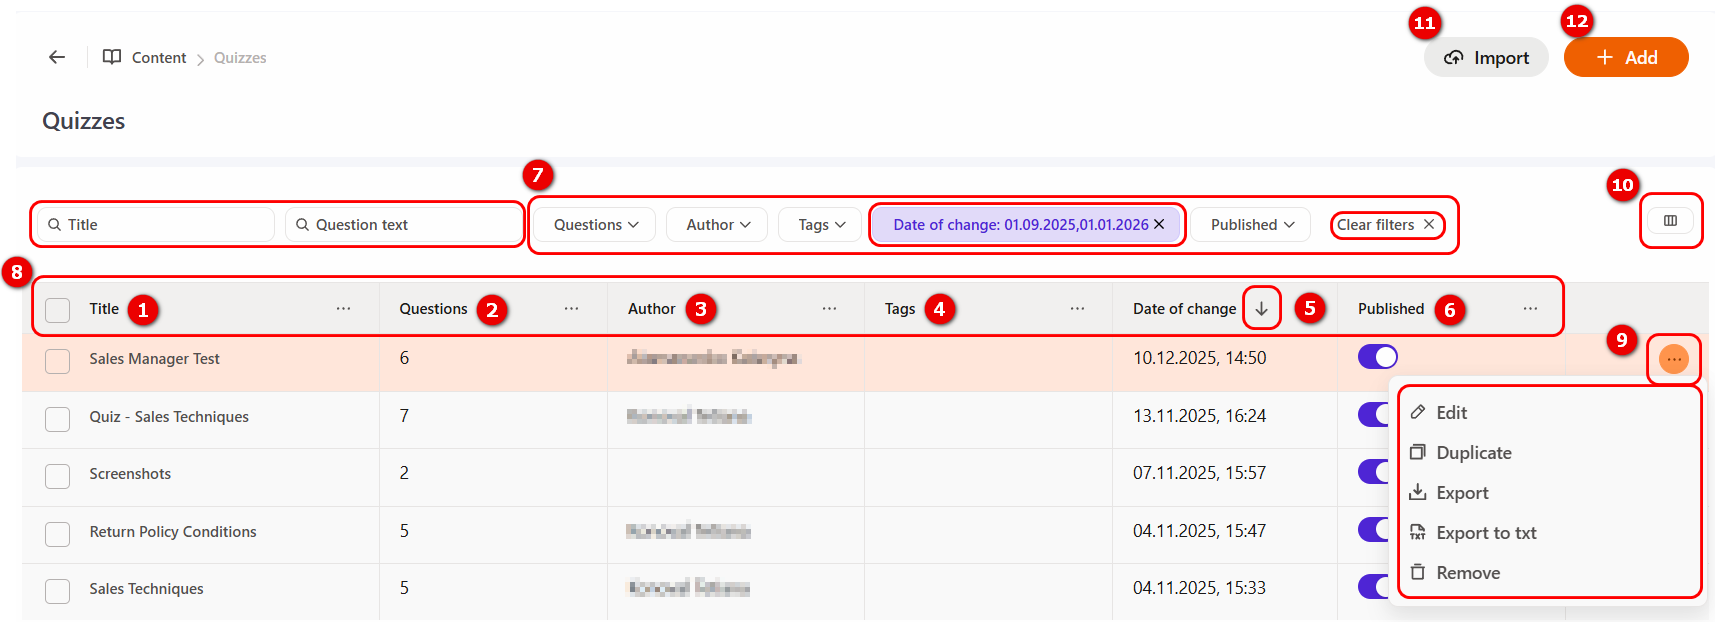Choose Duplicate from the context menu
1715x622 pixels.
pos(1473,453)
